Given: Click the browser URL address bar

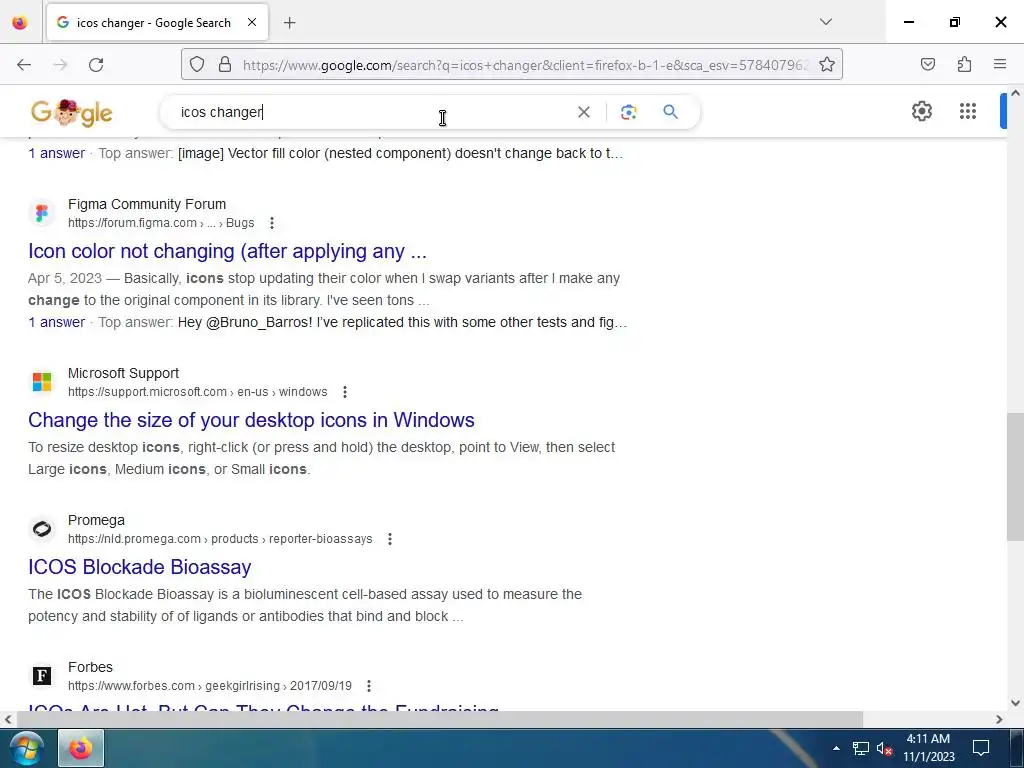Looking at the screenshot, I should click(x=526, y=65).
